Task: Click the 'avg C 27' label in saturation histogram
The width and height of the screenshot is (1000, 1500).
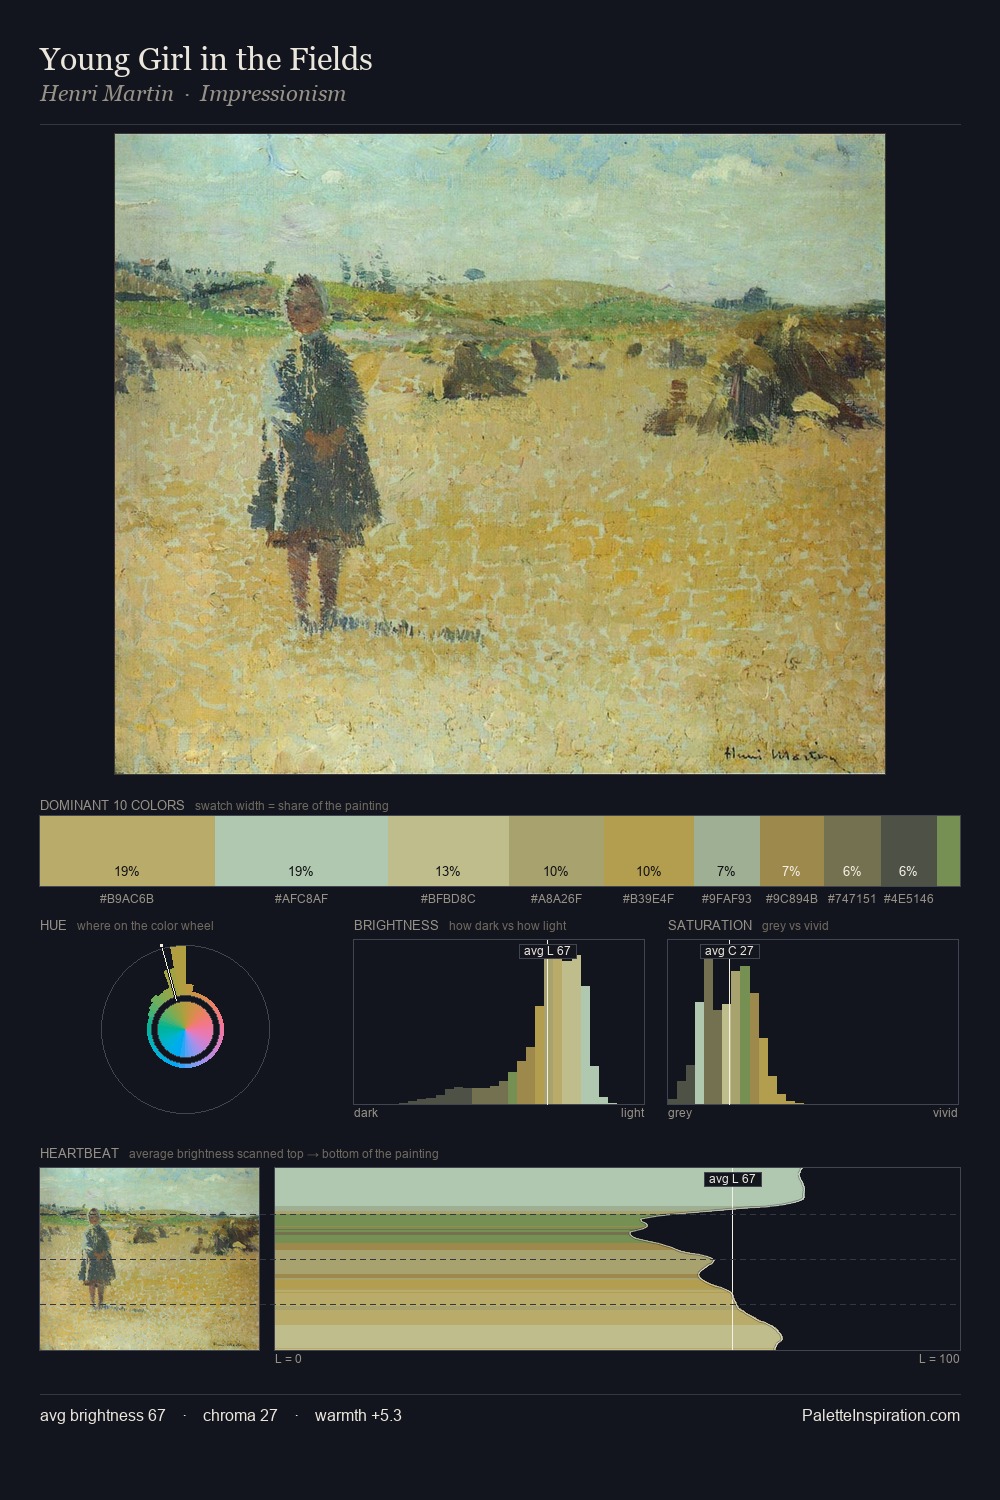Action: coord(729,951)
